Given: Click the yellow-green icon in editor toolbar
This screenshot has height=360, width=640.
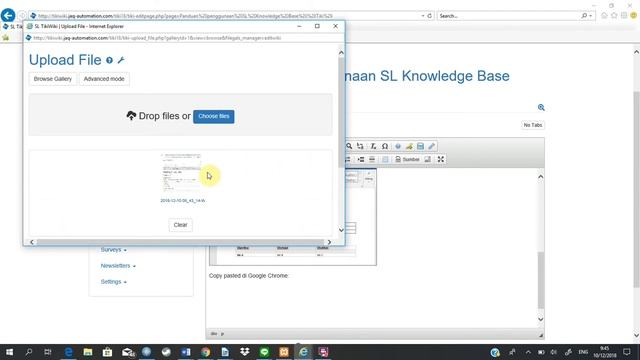Looking at the screenshot, I should click(409, 146).
